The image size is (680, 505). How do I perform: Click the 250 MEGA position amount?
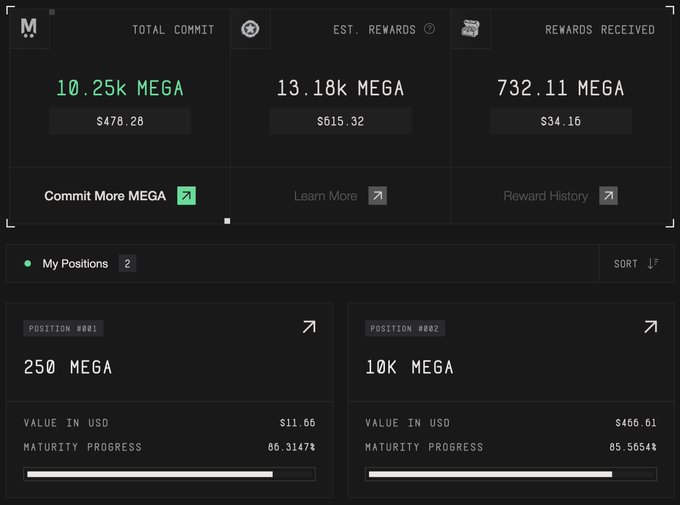68,367
